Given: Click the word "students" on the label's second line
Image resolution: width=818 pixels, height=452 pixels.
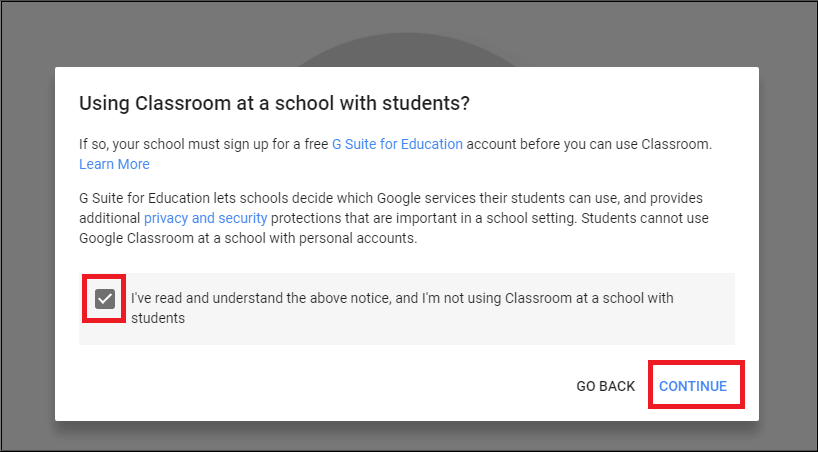Looking at the screenshot, I should pyautogui.click(x=158, y=318).
